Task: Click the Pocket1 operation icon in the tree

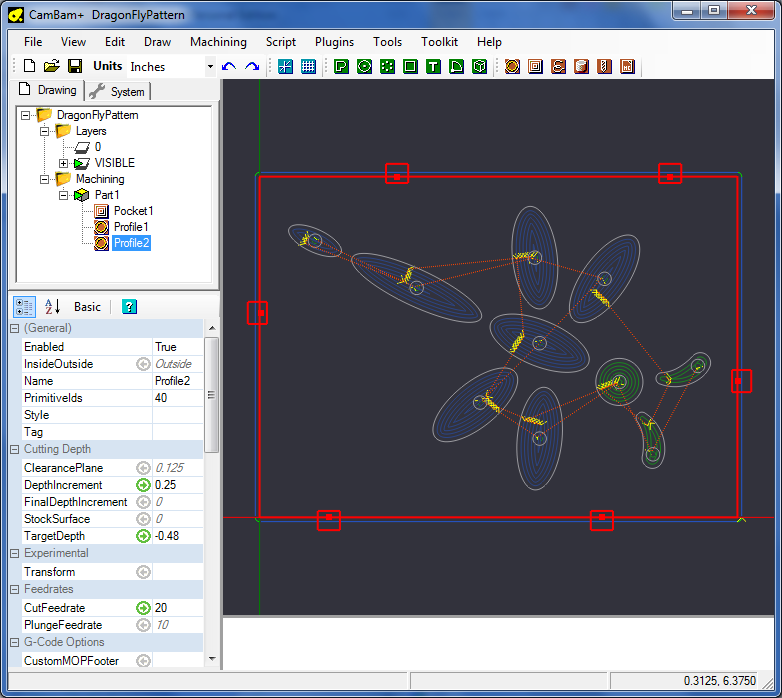Action: tap(101, 211)
